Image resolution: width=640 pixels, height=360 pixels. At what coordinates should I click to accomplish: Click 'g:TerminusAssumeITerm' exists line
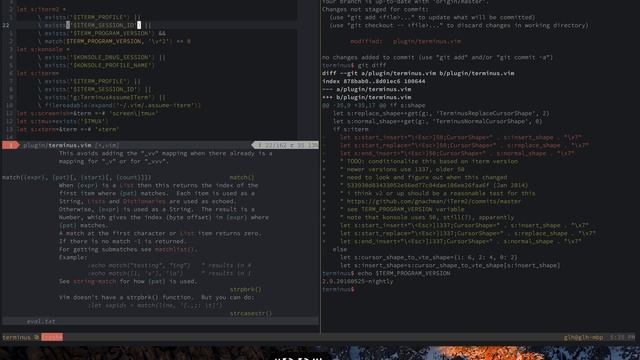click(x=101, y=98)
